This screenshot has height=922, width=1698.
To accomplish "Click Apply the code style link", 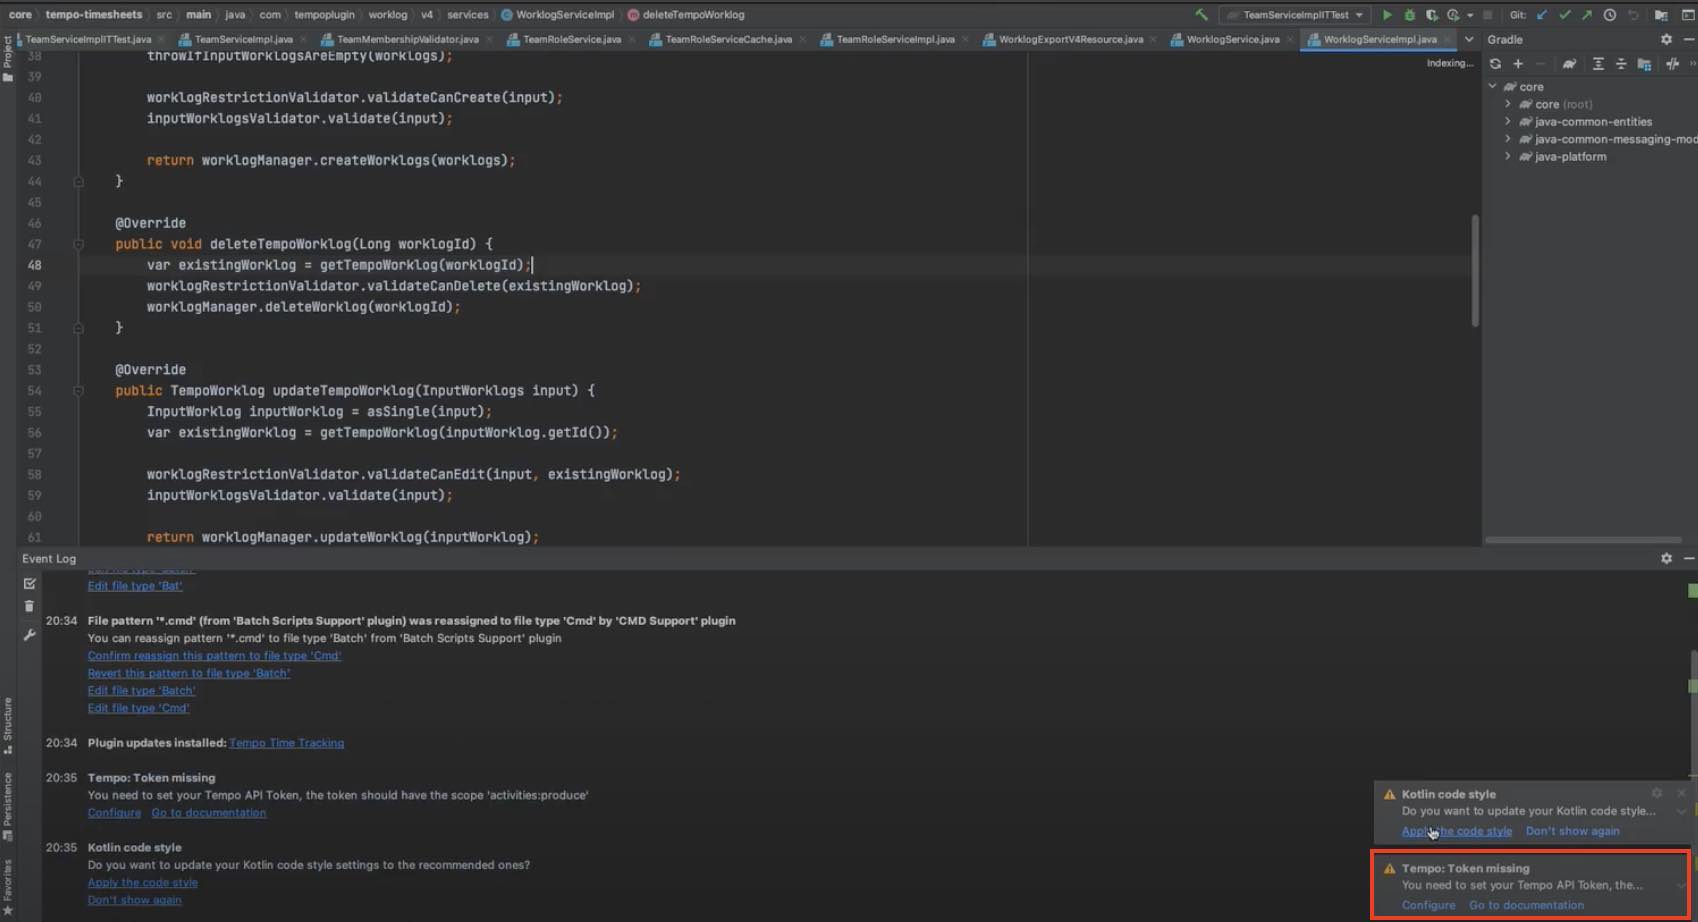I will click(1456, 831).
